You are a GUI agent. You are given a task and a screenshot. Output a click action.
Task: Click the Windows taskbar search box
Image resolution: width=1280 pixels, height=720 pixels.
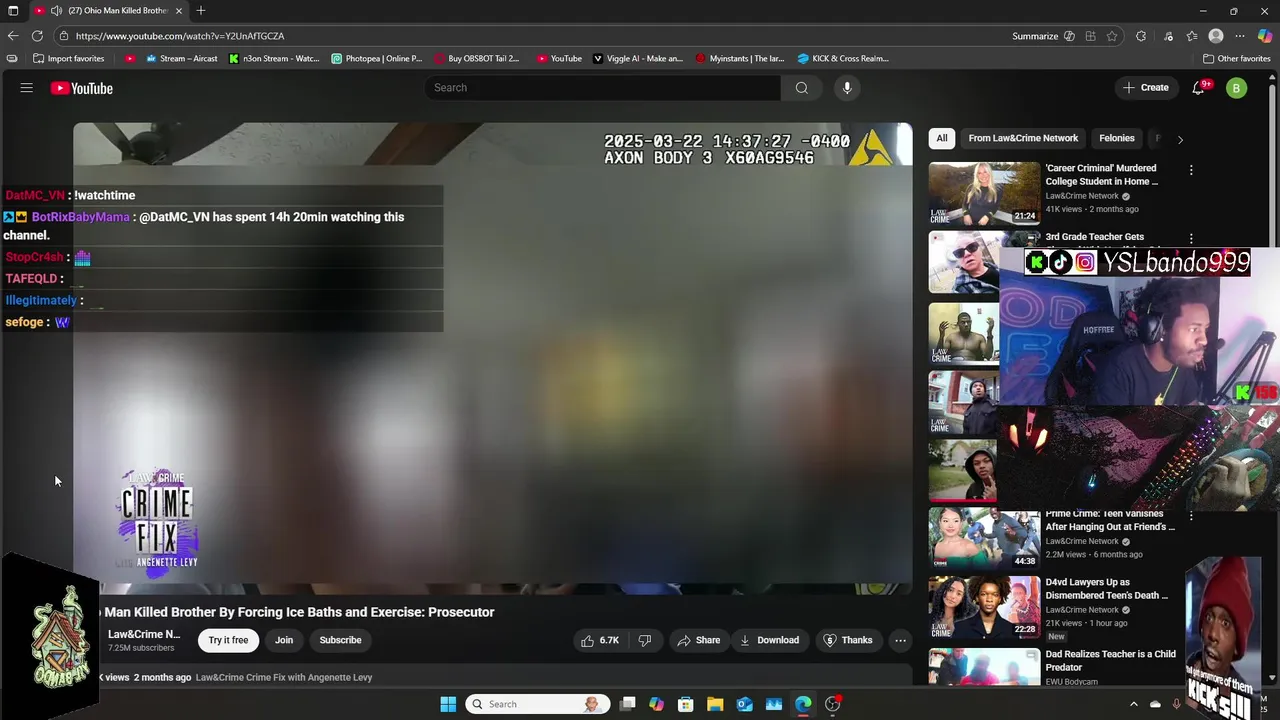tap(538, 704)
